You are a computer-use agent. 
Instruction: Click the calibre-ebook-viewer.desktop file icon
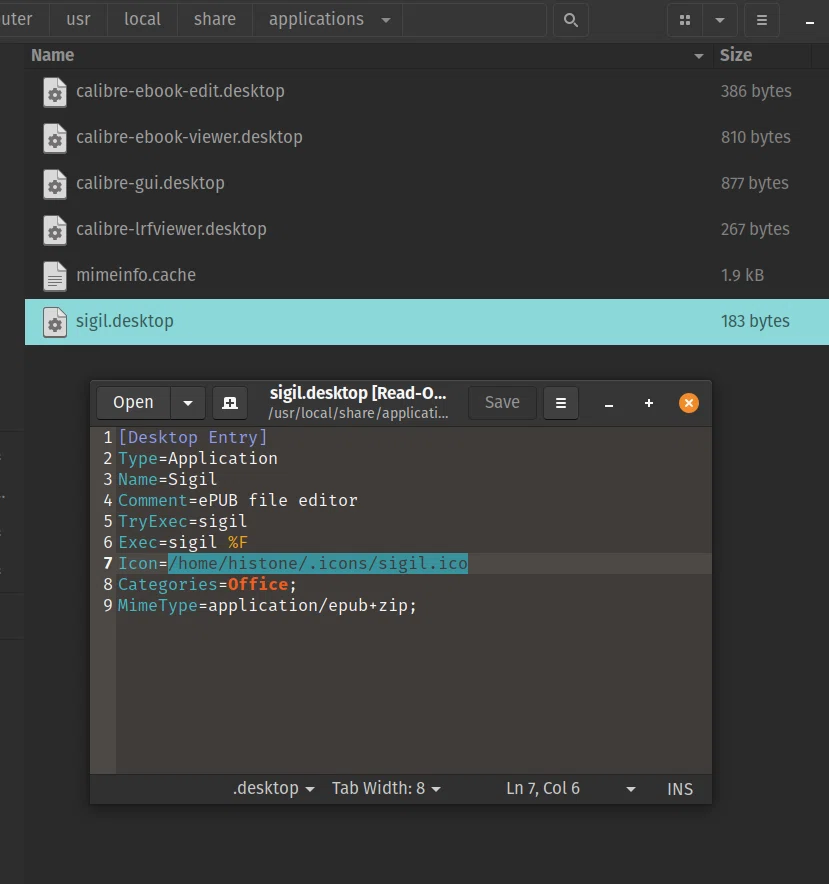(55, 138)
